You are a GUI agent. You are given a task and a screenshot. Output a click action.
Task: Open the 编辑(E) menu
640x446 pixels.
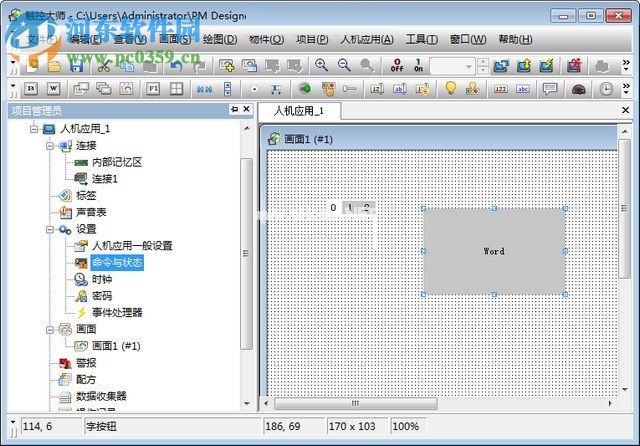point(85,39)
